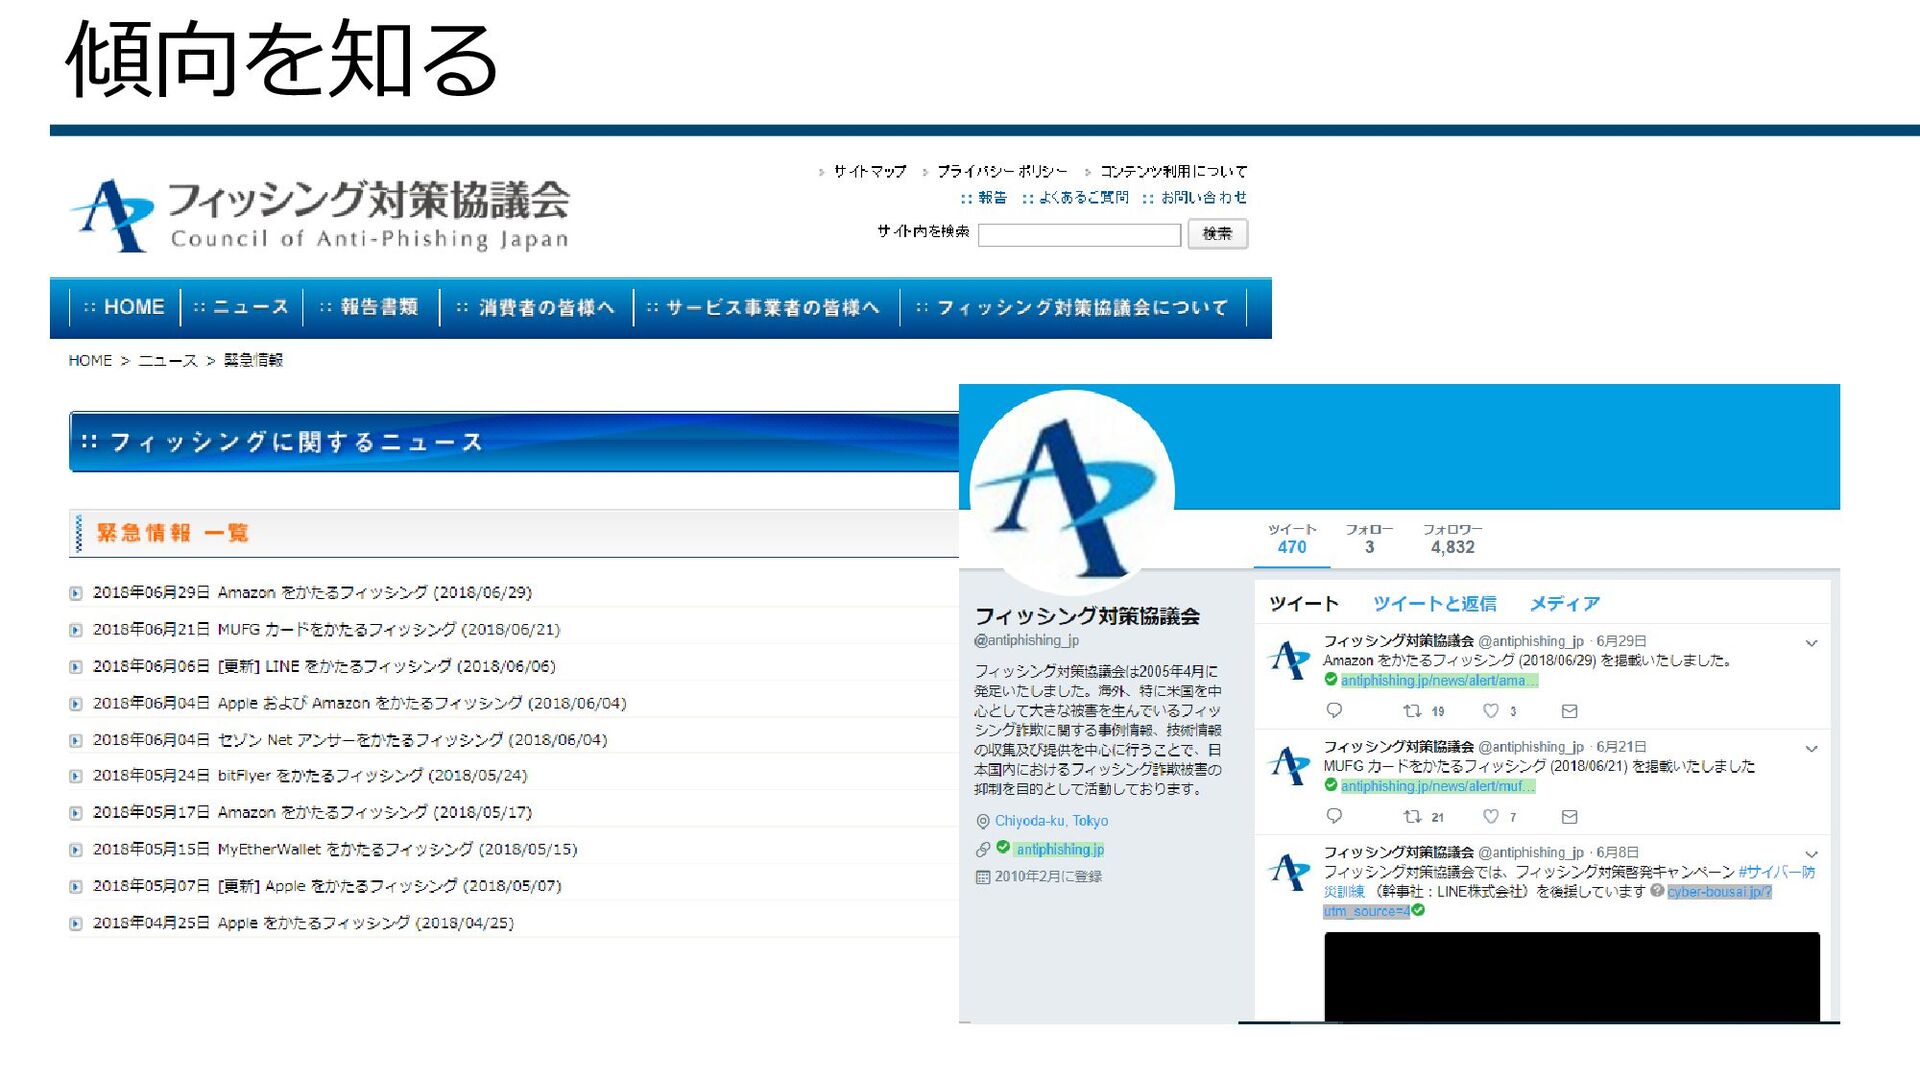Like the Amazon phishing tweet
The height and width of the screenshot is (1080, 1920).
1490,711
